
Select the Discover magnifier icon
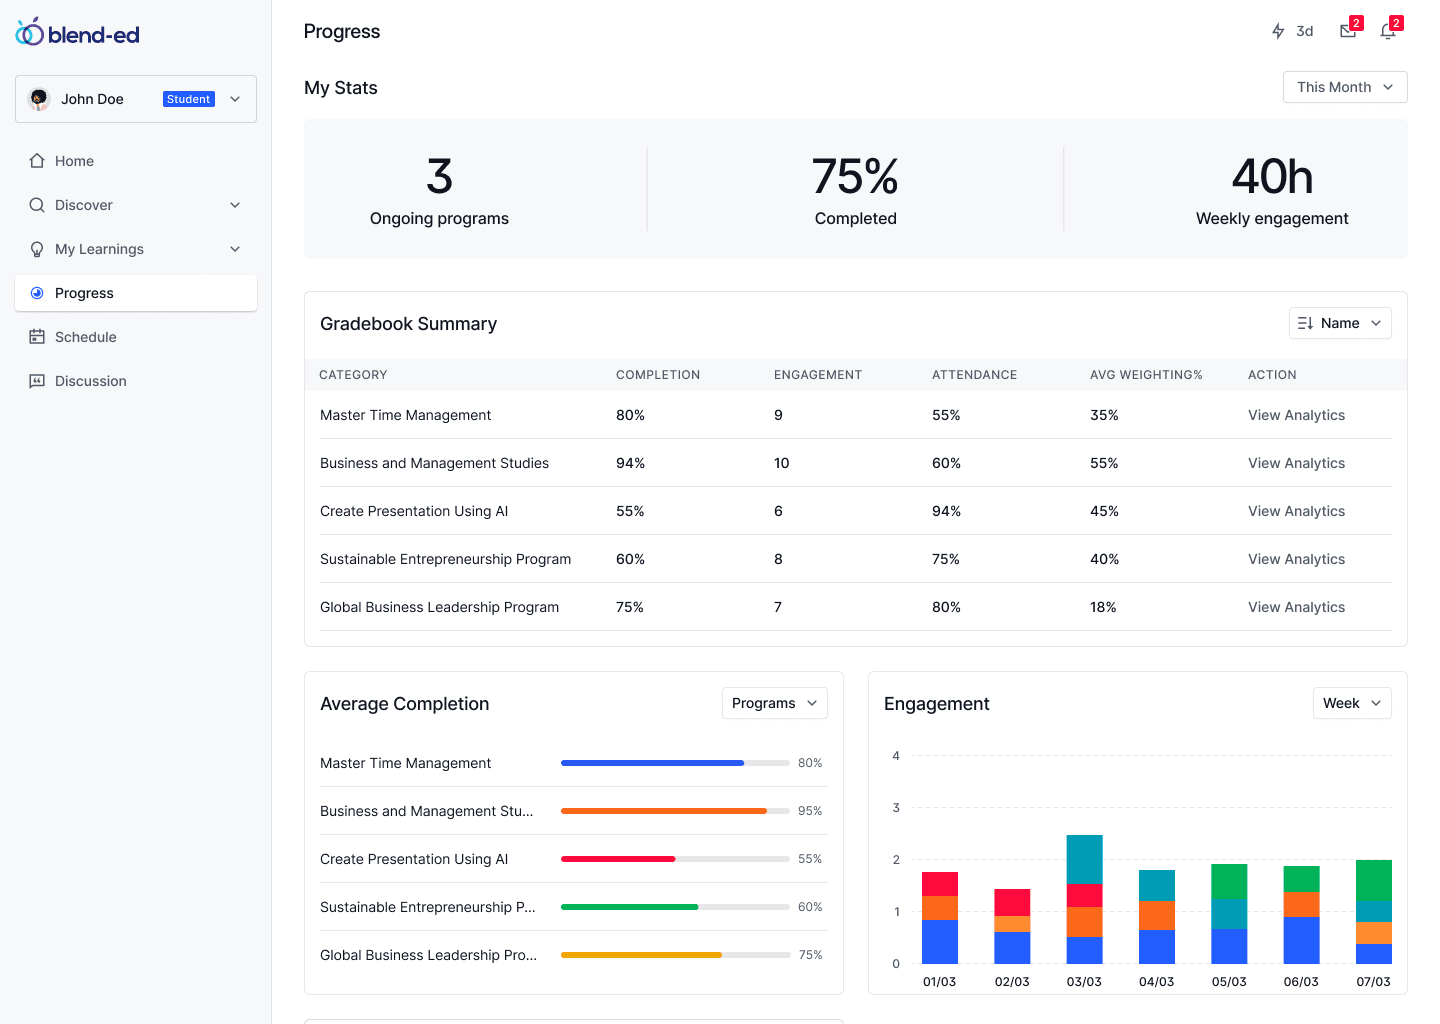point(36,205)
